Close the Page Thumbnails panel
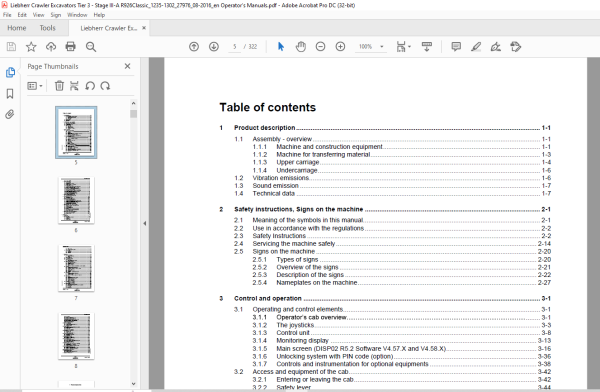The width and height of the screenshot is (600, 392). pyautogui.click(x=127, y=66)
